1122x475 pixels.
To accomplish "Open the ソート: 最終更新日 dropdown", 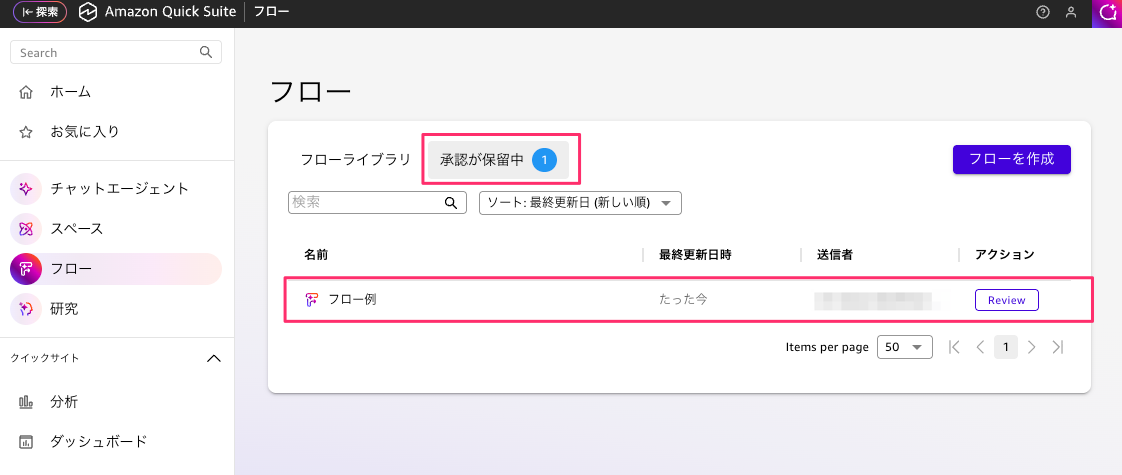I will 580,202.
